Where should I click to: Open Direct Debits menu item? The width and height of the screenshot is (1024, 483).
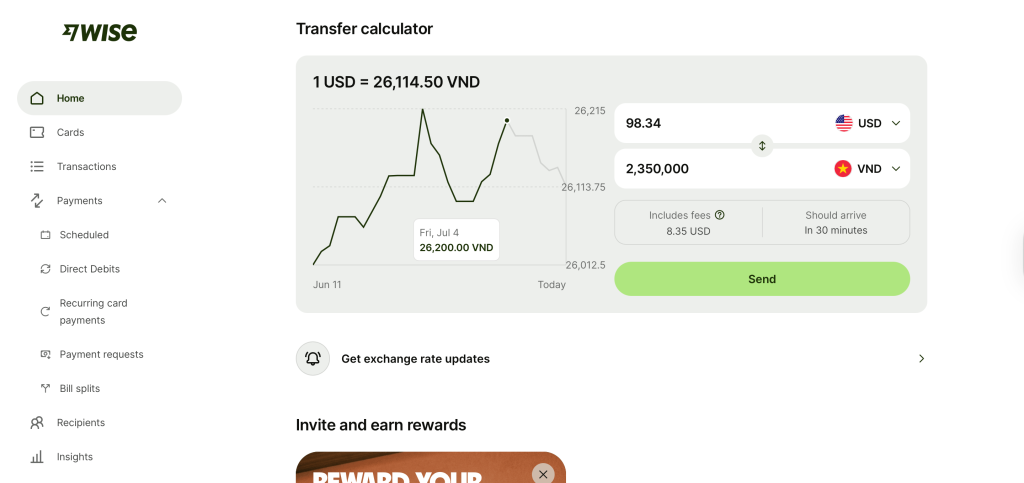point(89,268)
